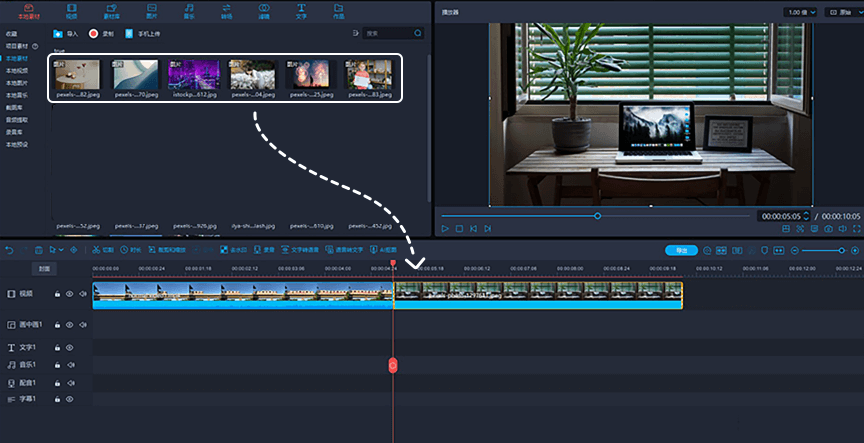
Task: Select Local Video in the sidebar
Action: [x=17, y=71]
